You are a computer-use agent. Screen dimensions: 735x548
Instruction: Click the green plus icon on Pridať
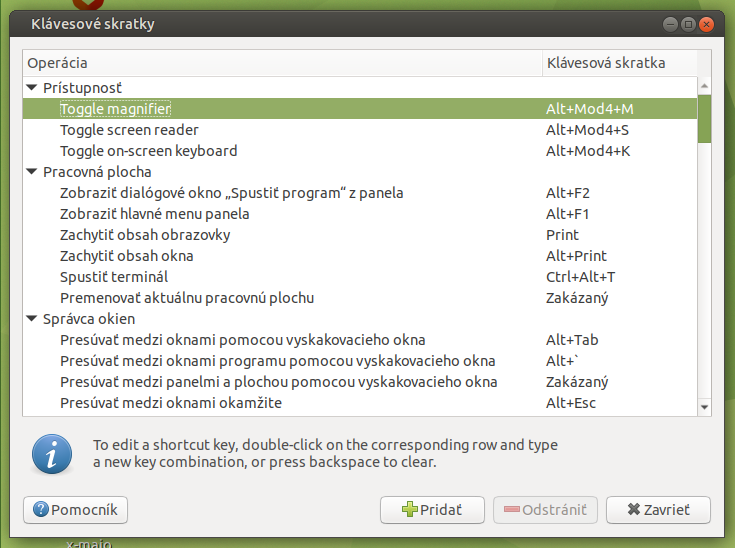point(410,509)
